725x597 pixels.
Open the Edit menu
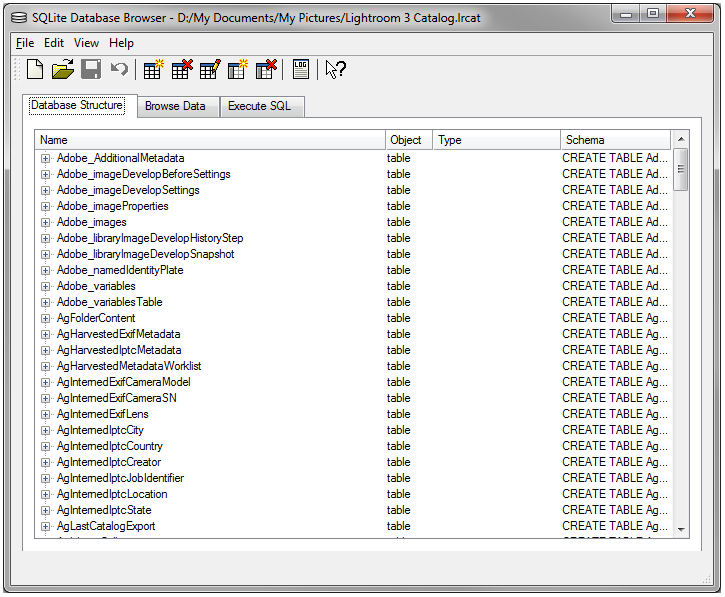click(x=54, y=43)
